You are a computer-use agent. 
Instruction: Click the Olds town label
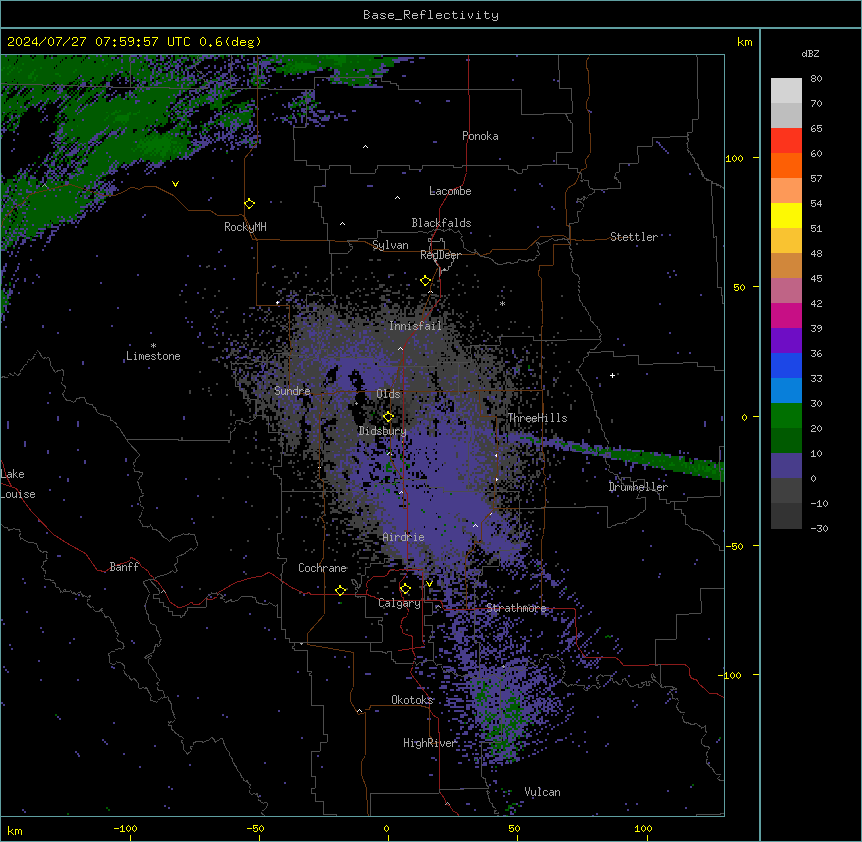[388, 394]
